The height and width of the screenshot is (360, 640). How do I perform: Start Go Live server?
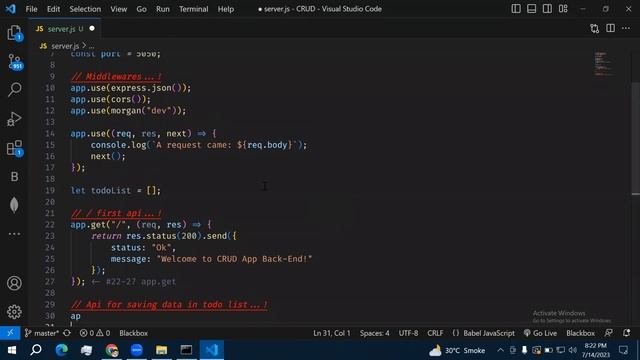(x=540, y=333)
